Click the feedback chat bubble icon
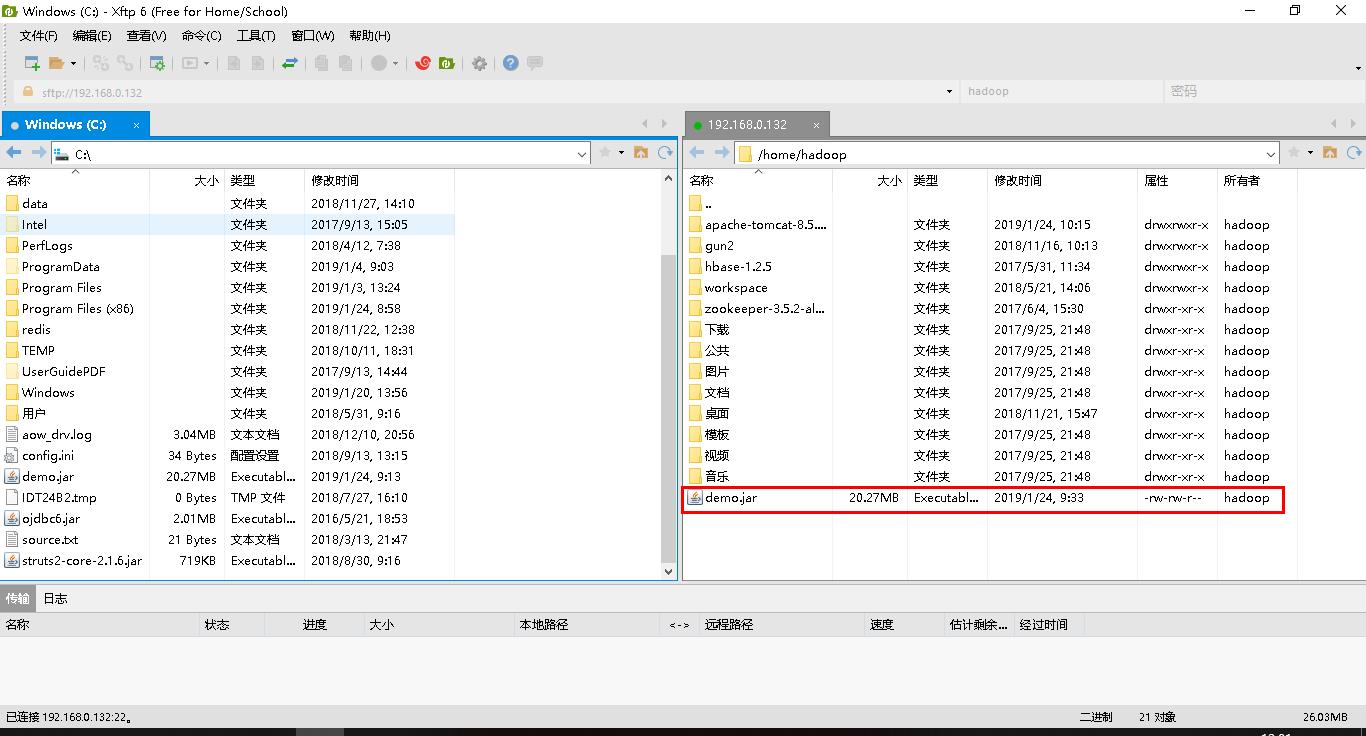The height and width of the screenshot is (736, 1366). coord(535,63)
